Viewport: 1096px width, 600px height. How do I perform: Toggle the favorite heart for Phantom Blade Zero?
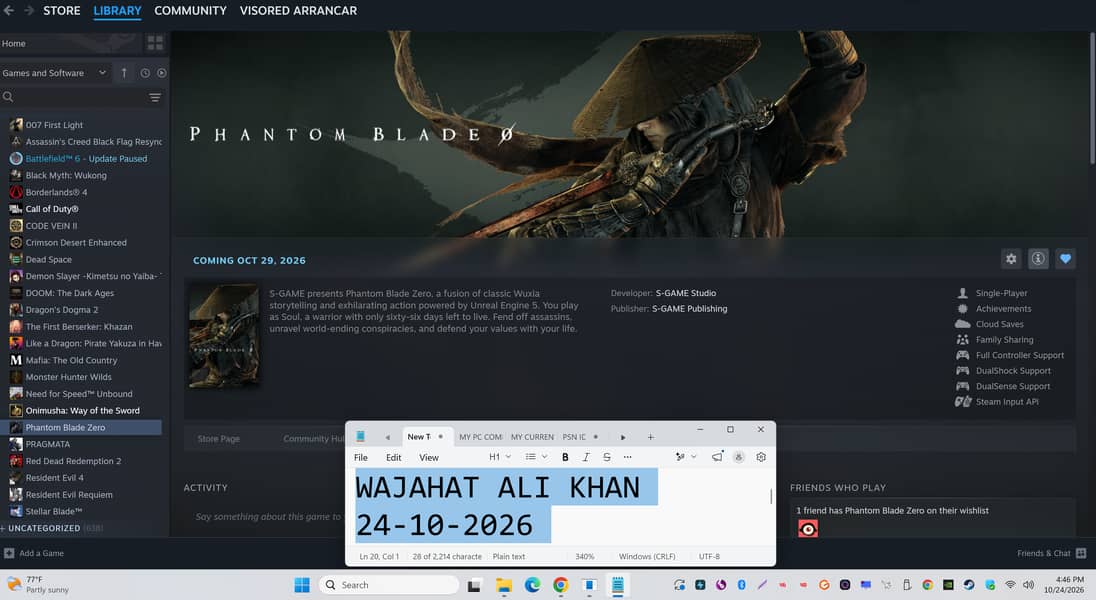point(1065,259)
